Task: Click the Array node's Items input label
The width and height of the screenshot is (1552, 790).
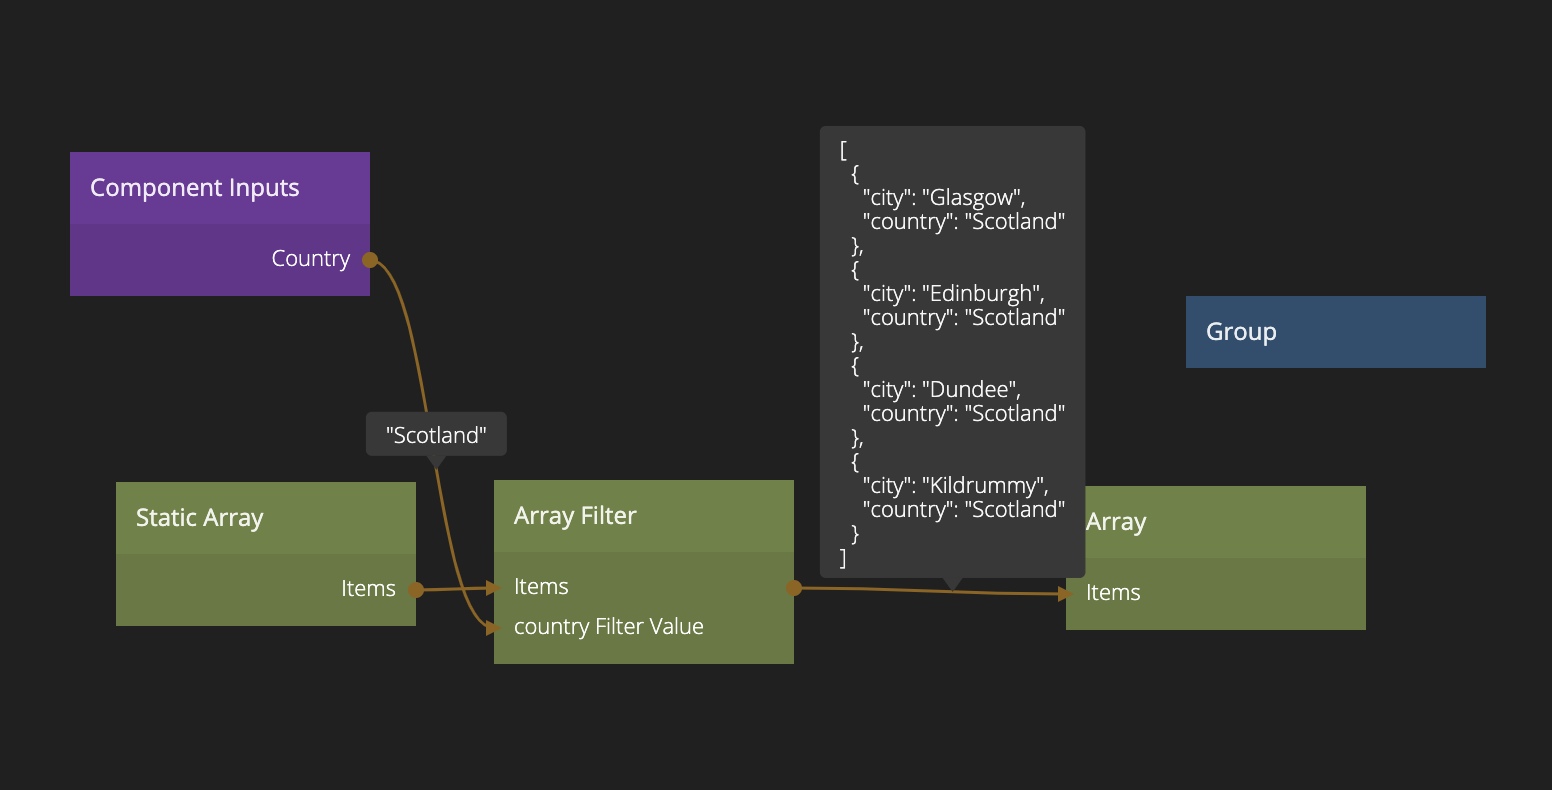Action: 1113,593
